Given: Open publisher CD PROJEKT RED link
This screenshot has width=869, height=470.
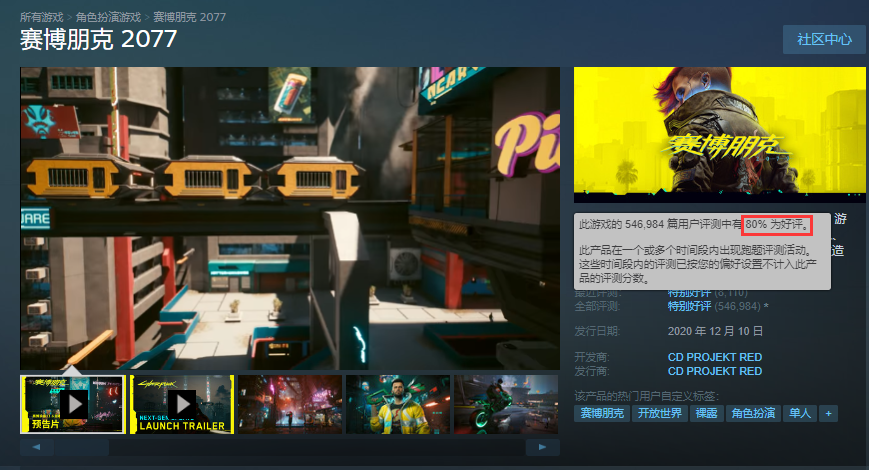Looking at the screenshot, I should (x=714, y=371).
